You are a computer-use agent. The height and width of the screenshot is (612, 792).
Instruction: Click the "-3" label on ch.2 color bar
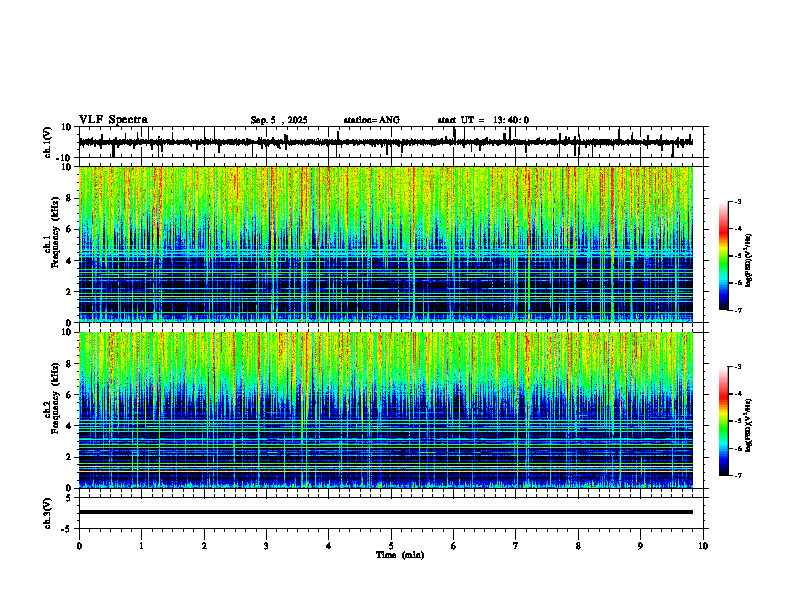[x=737, y=367]
